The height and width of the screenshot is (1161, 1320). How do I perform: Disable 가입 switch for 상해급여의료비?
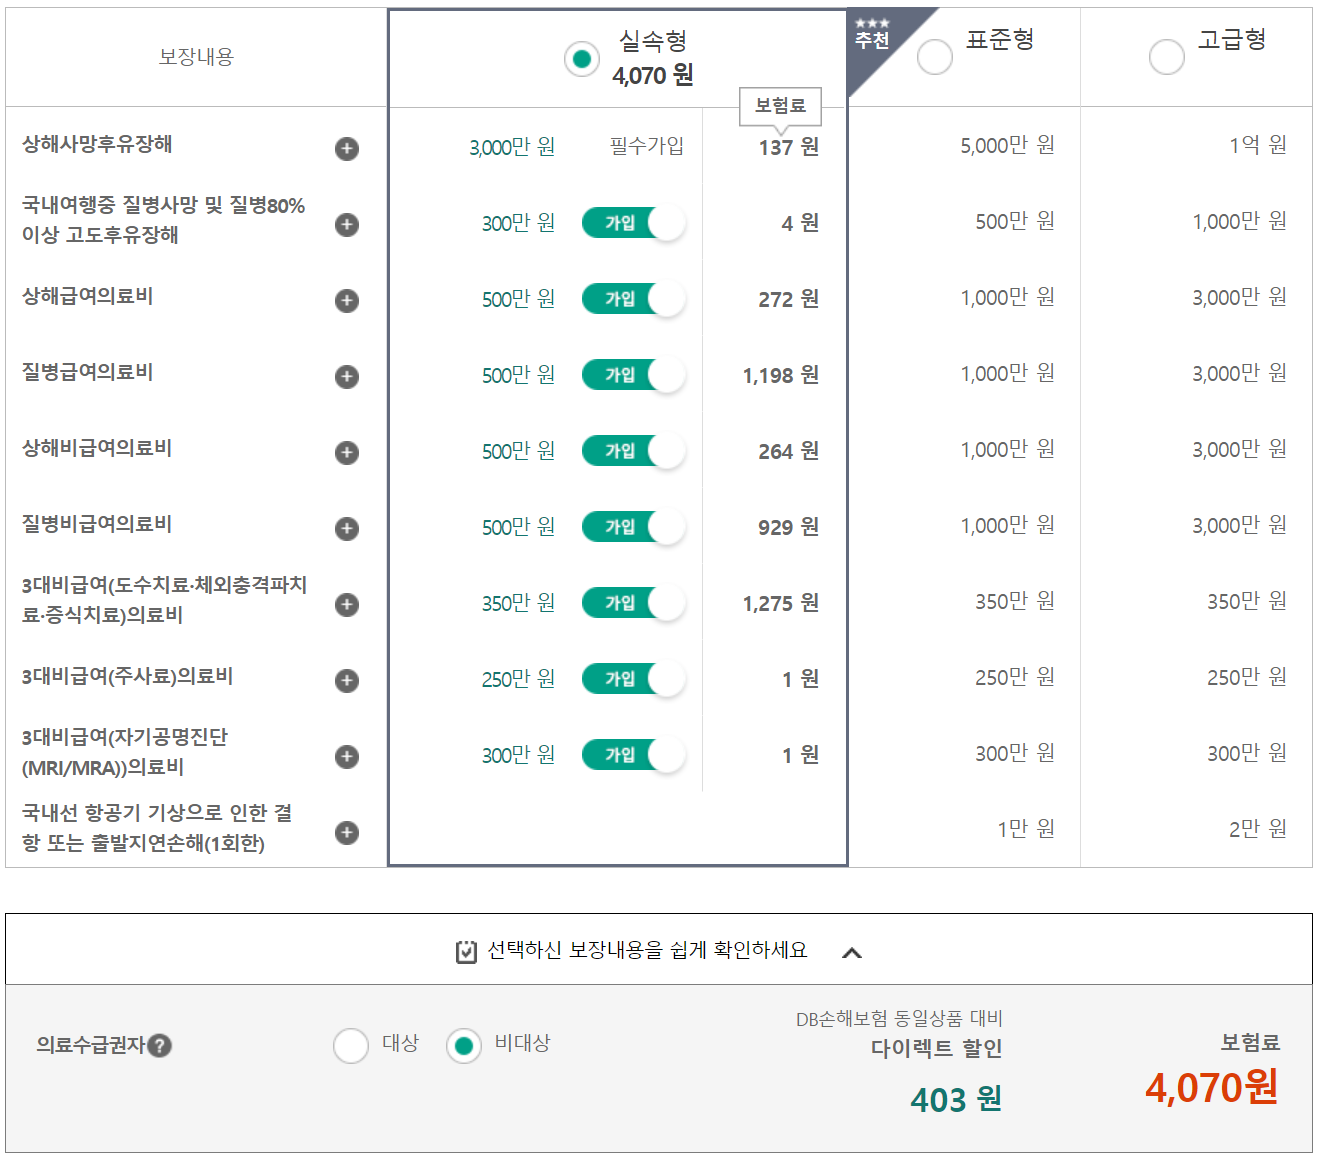[x=633, y=298]
